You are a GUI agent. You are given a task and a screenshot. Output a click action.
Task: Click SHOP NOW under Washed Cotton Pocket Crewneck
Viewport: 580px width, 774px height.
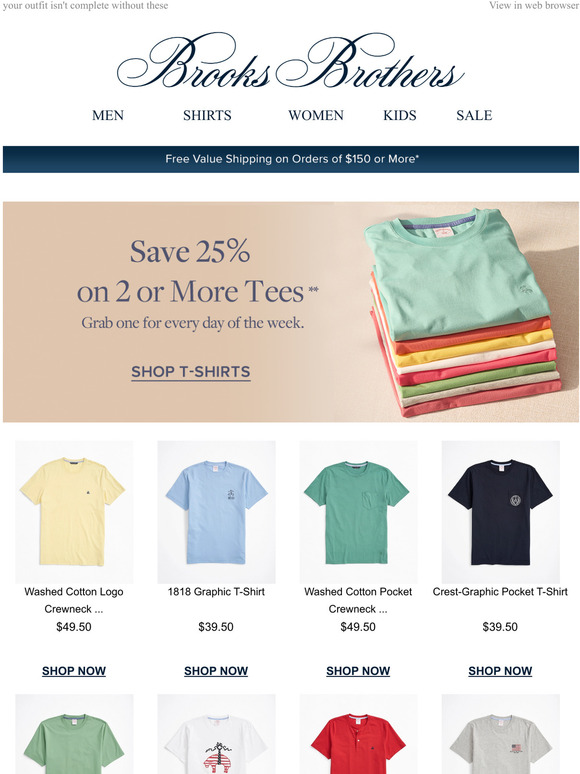coord(358,671)
